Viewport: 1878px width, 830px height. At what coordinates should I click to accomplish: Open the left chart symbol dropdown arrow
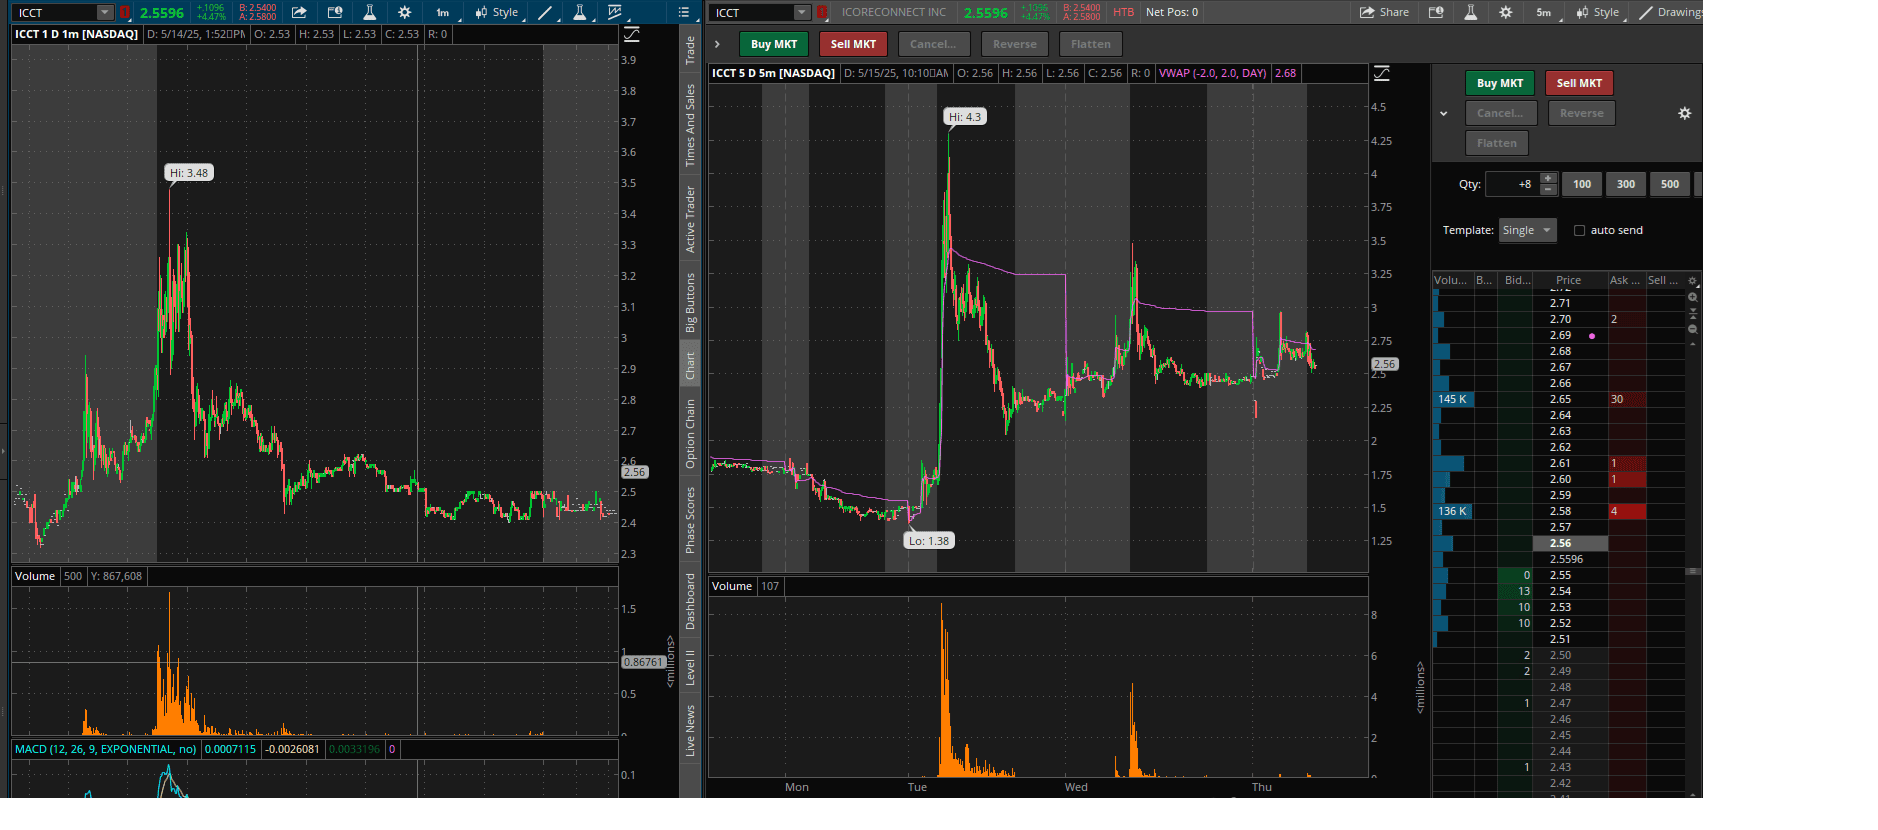[x=105, y=12]
